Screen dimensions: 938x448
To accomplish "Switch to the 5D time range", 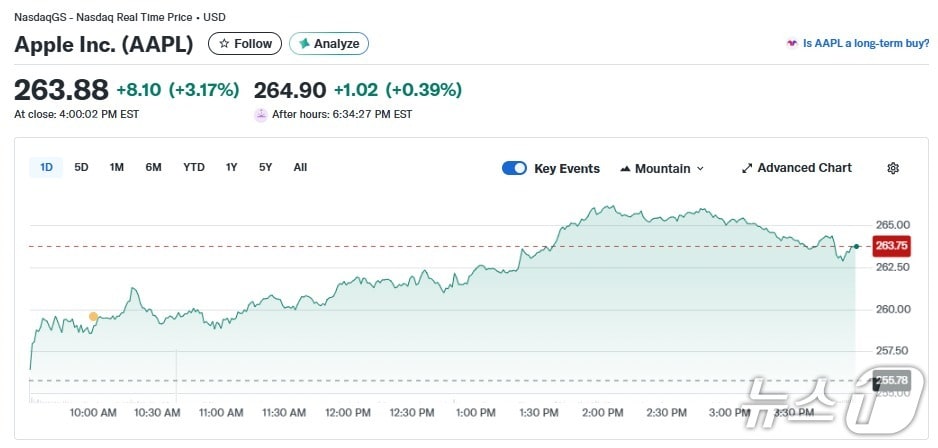I will coord(81,167).
